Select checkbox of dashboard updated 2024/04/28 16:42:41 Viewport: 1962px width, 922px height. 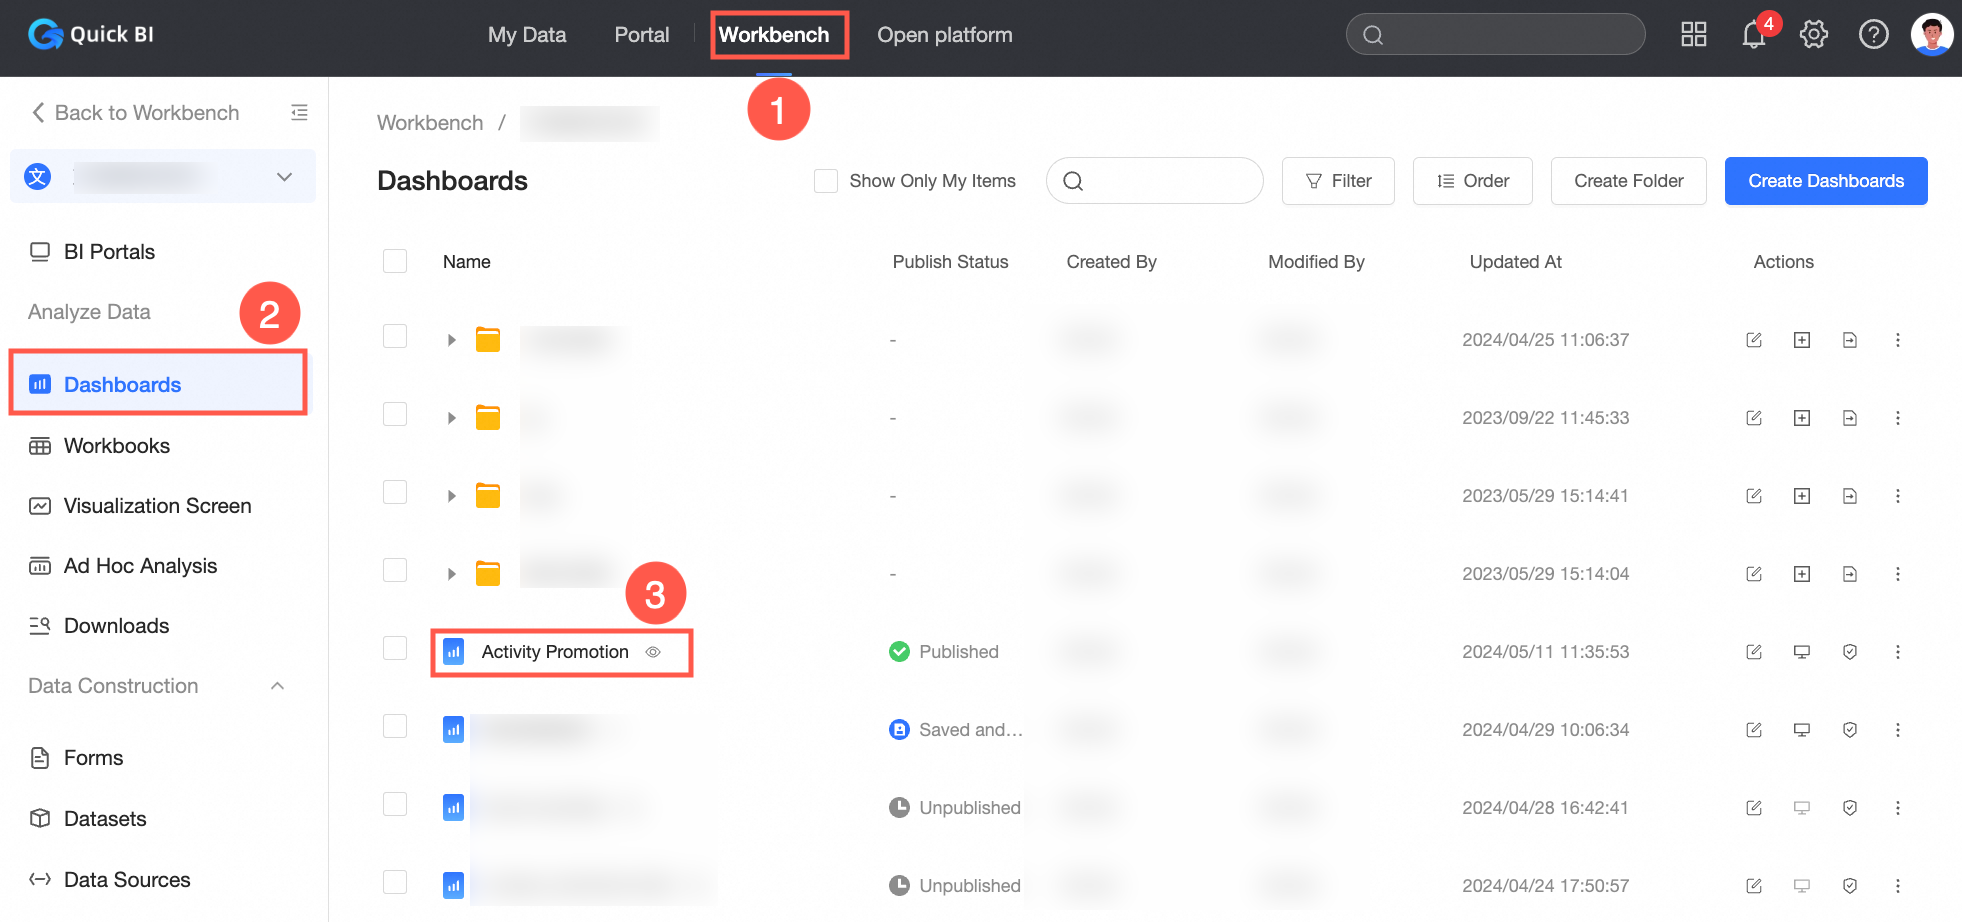[395, 804]
